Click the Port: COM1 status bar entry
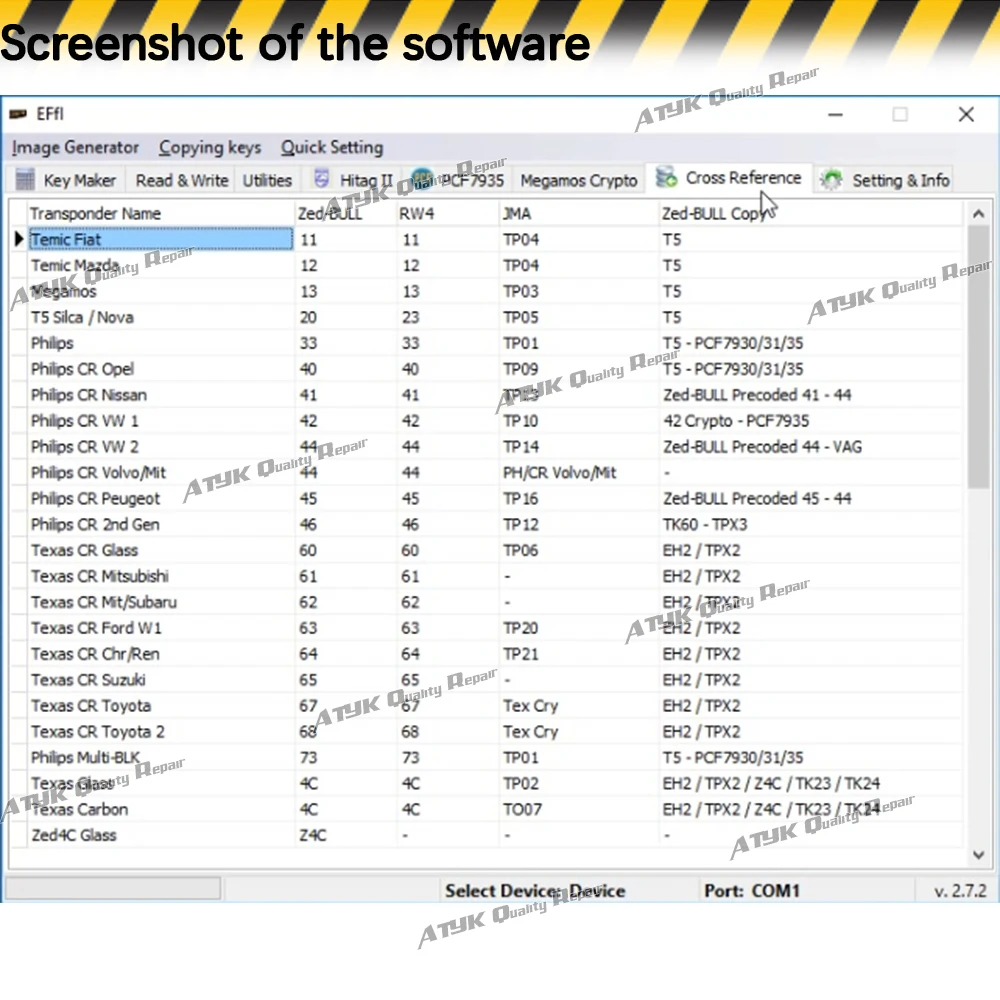 coord(751,891)
